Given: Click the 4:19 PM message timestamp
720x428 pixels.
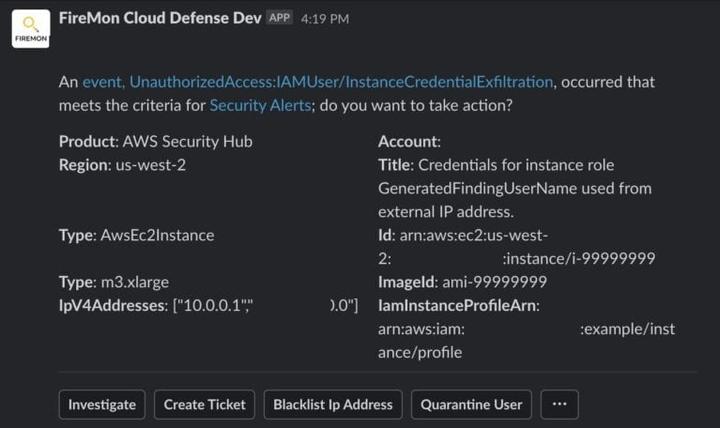Looking at the screenshot, I should point(325,19).
